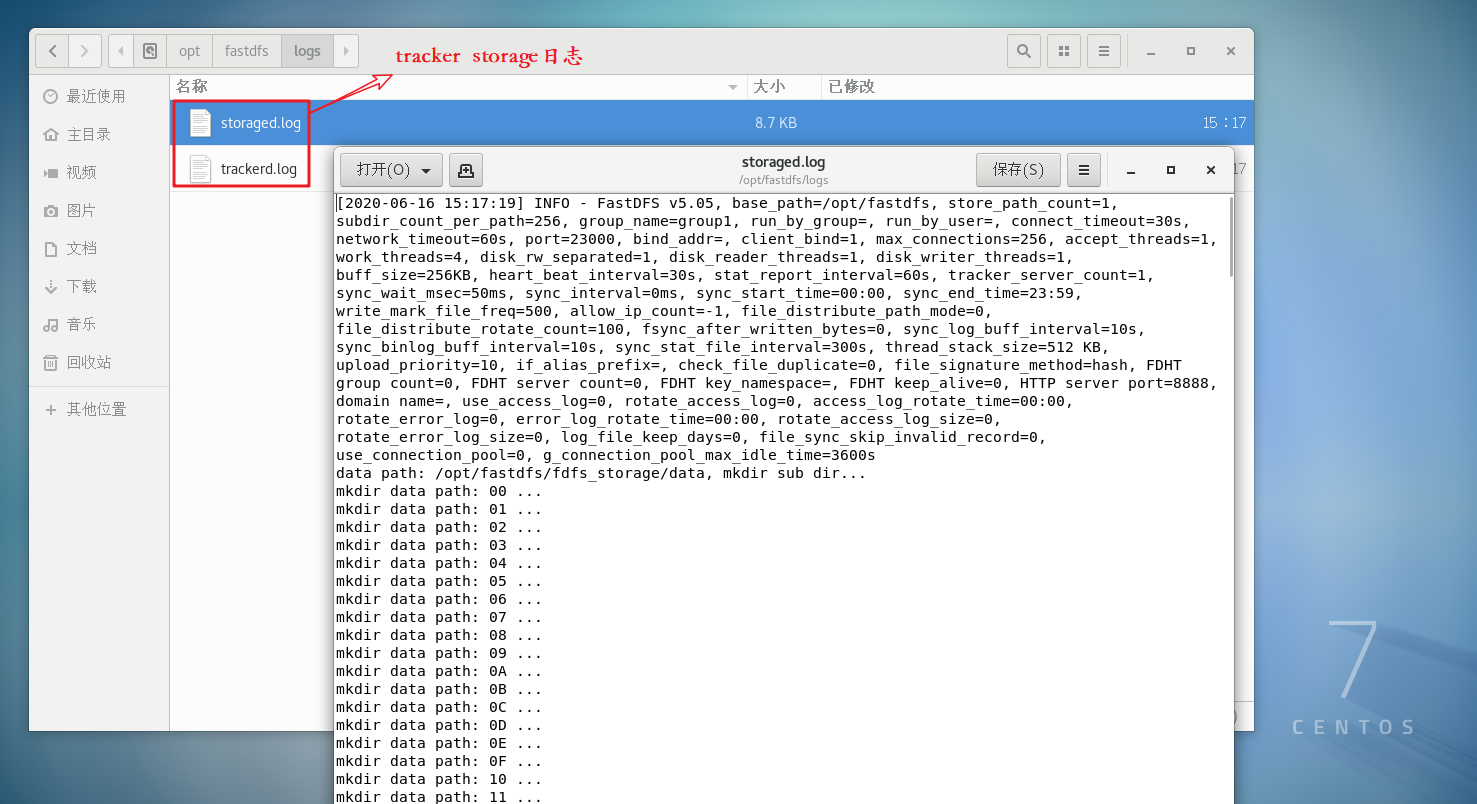The image size is (1477, 804).
Task: Open file manager search
Action: [x=1024, y=51]
